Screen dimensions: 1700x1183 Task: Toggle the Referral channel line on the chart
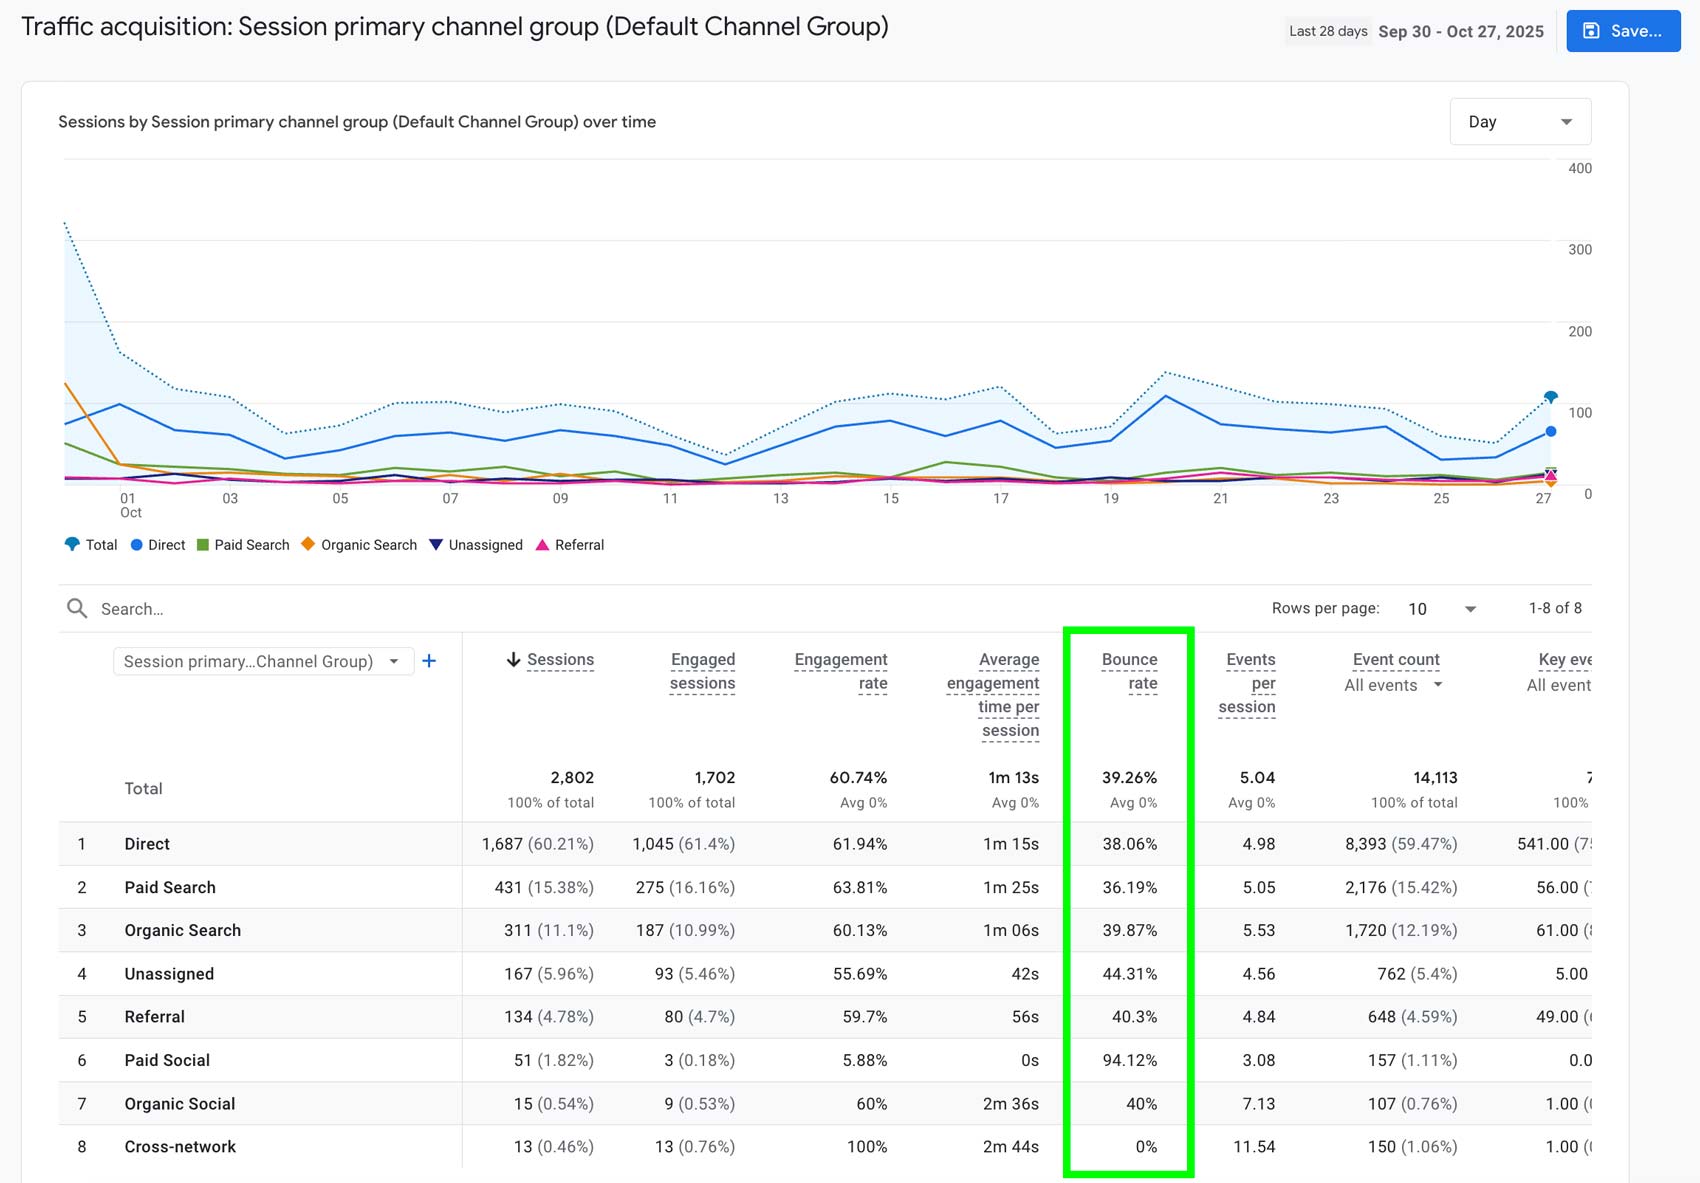click(570, 544)
